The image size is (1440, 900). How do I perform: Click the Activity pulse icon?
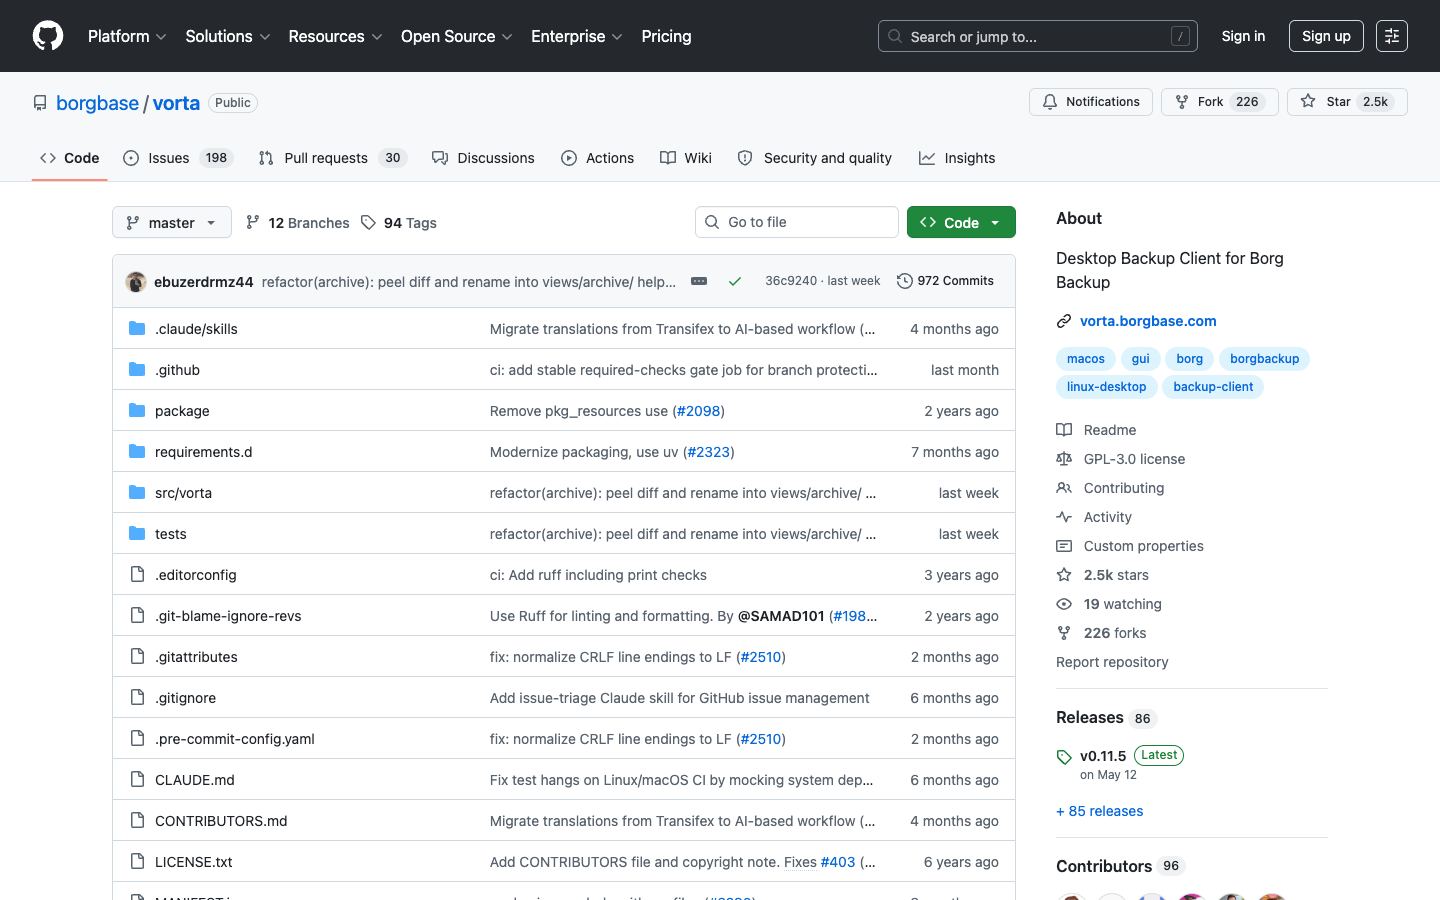[1064, 517]
